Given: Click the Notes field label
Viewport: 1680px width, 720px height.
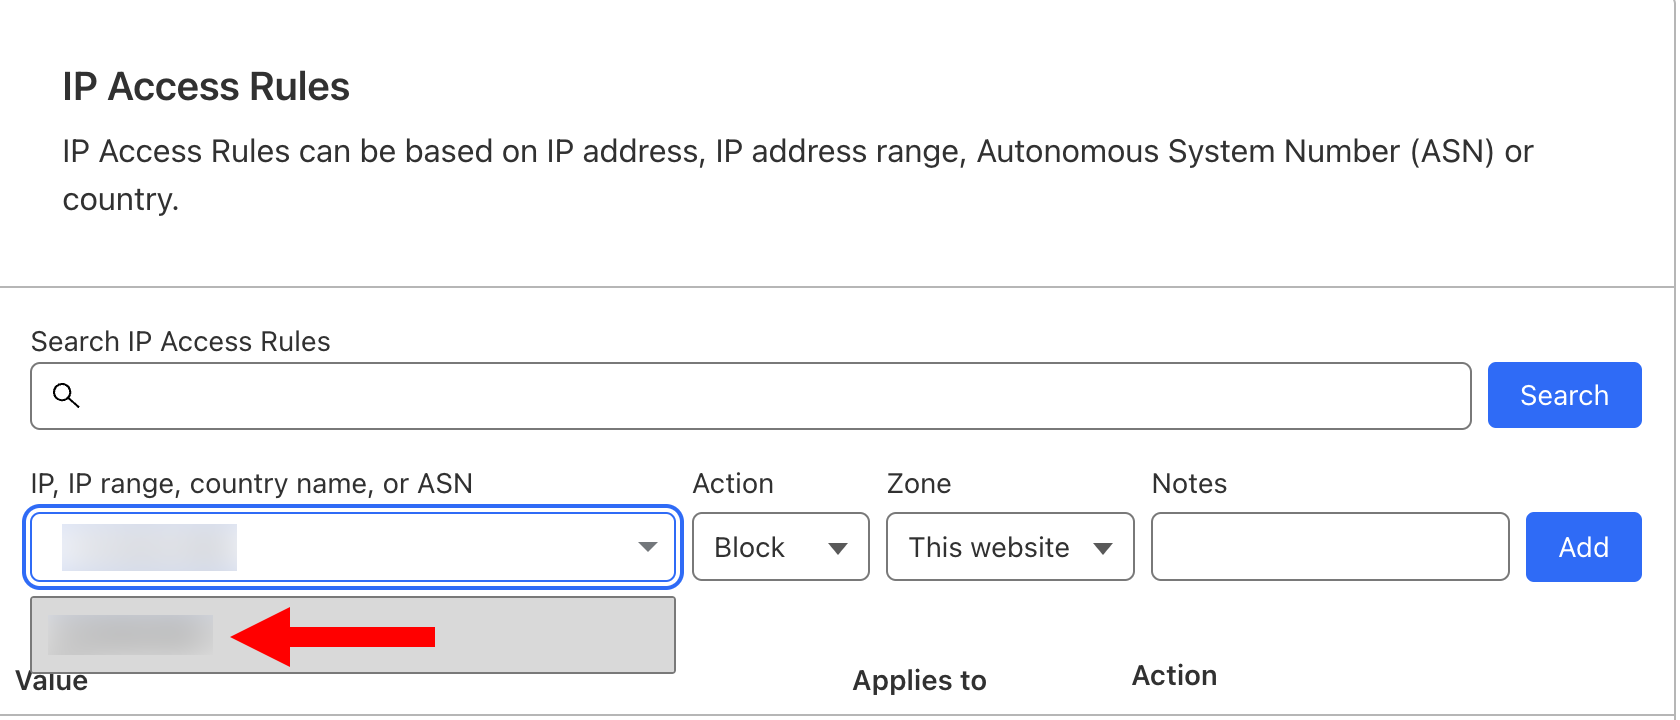Looking at the screenshot, I should point(1189,484).
